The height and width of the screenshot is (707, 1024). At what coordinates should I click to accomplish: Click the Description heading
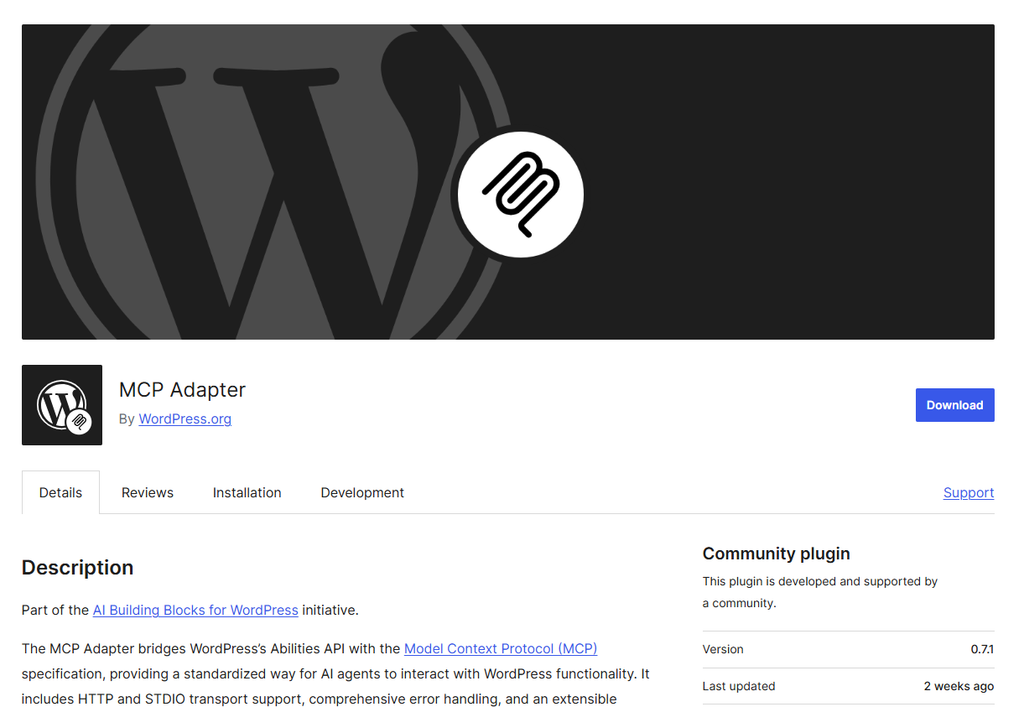[78, 567]
